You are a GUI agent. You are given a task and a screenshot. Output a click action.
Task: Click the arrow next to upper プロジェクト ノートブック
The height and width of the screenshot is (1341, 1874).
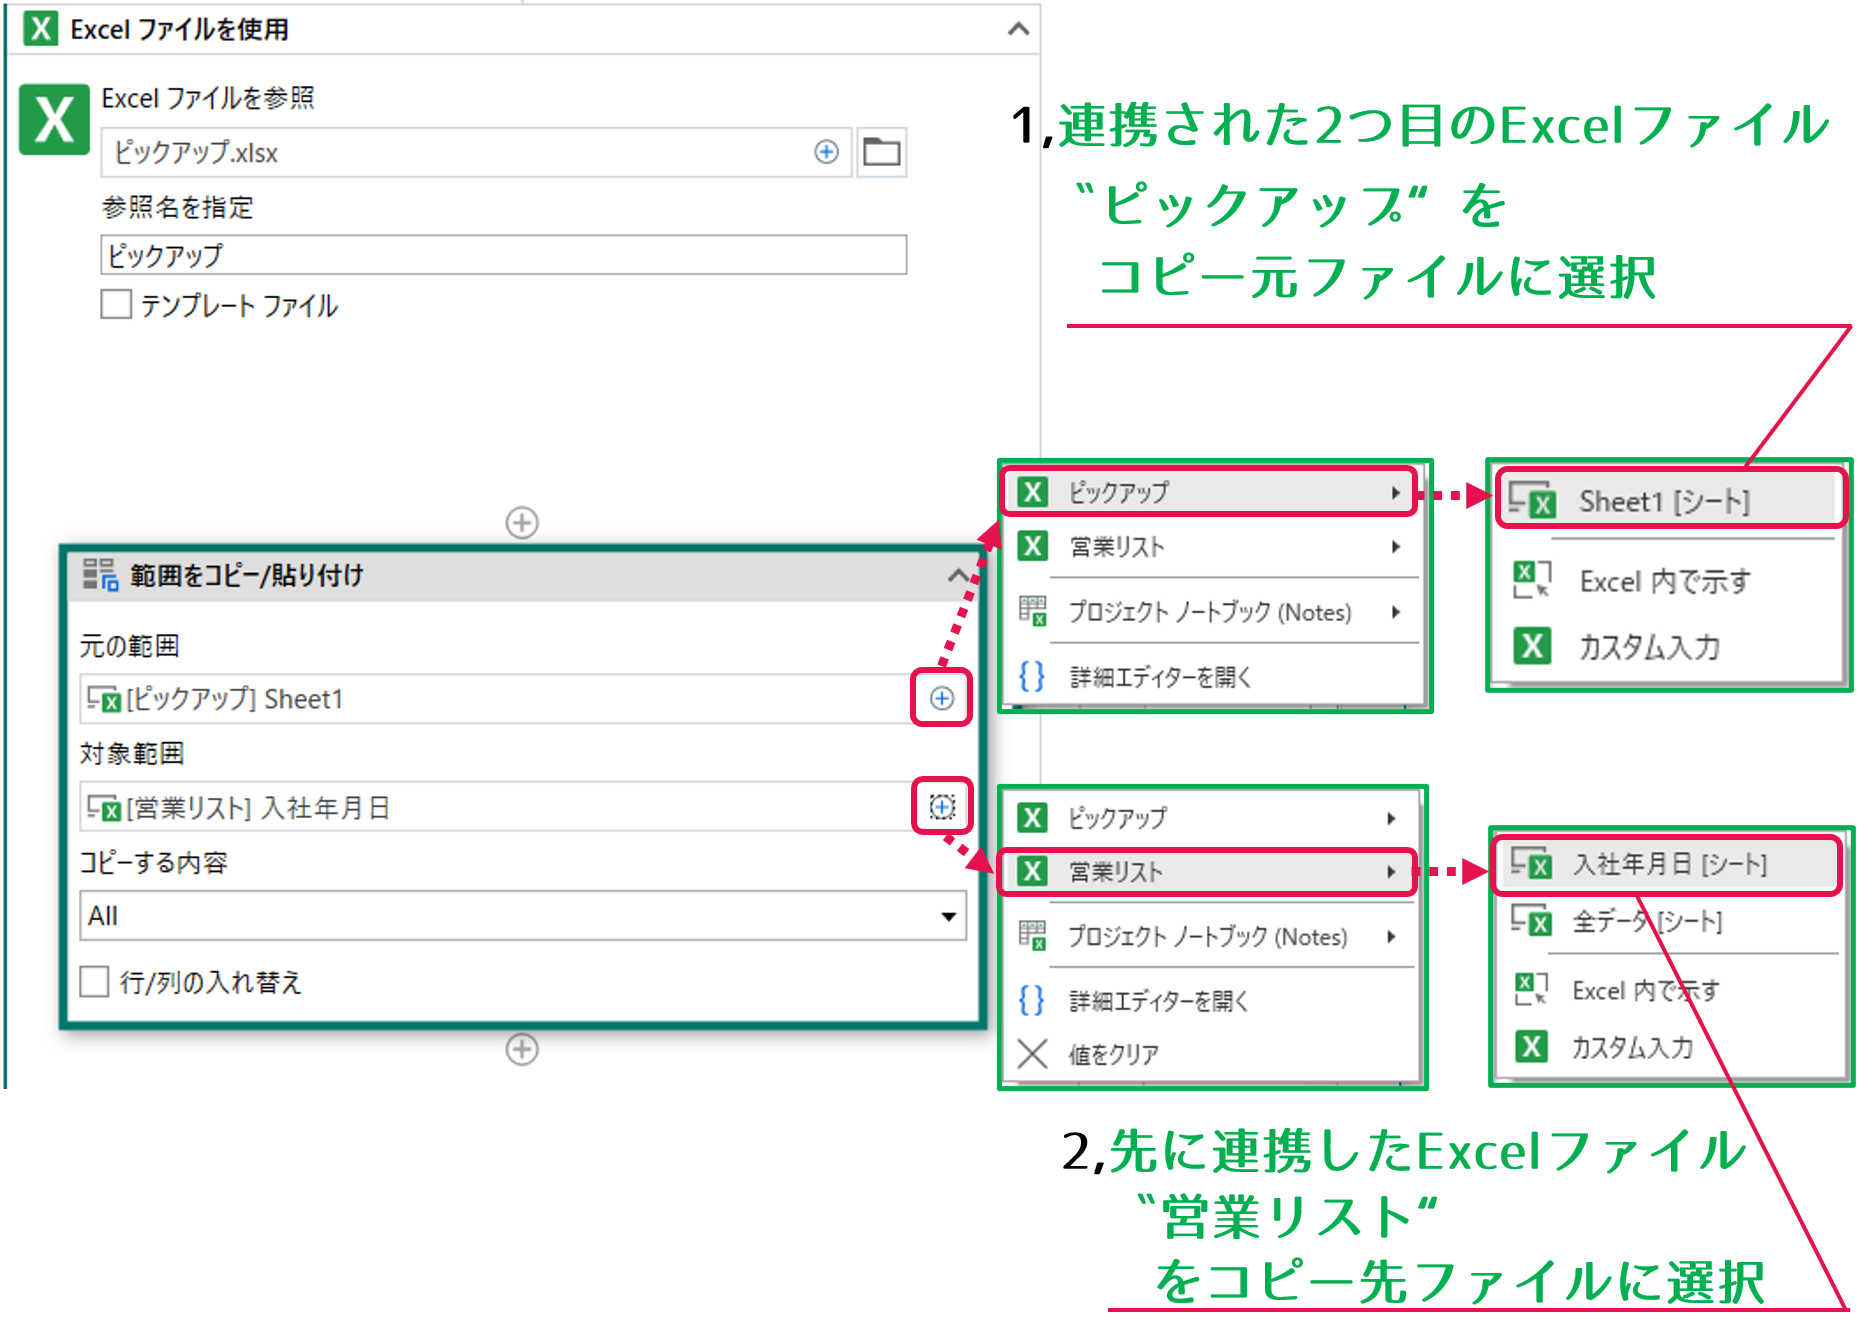click(1395, 611)
